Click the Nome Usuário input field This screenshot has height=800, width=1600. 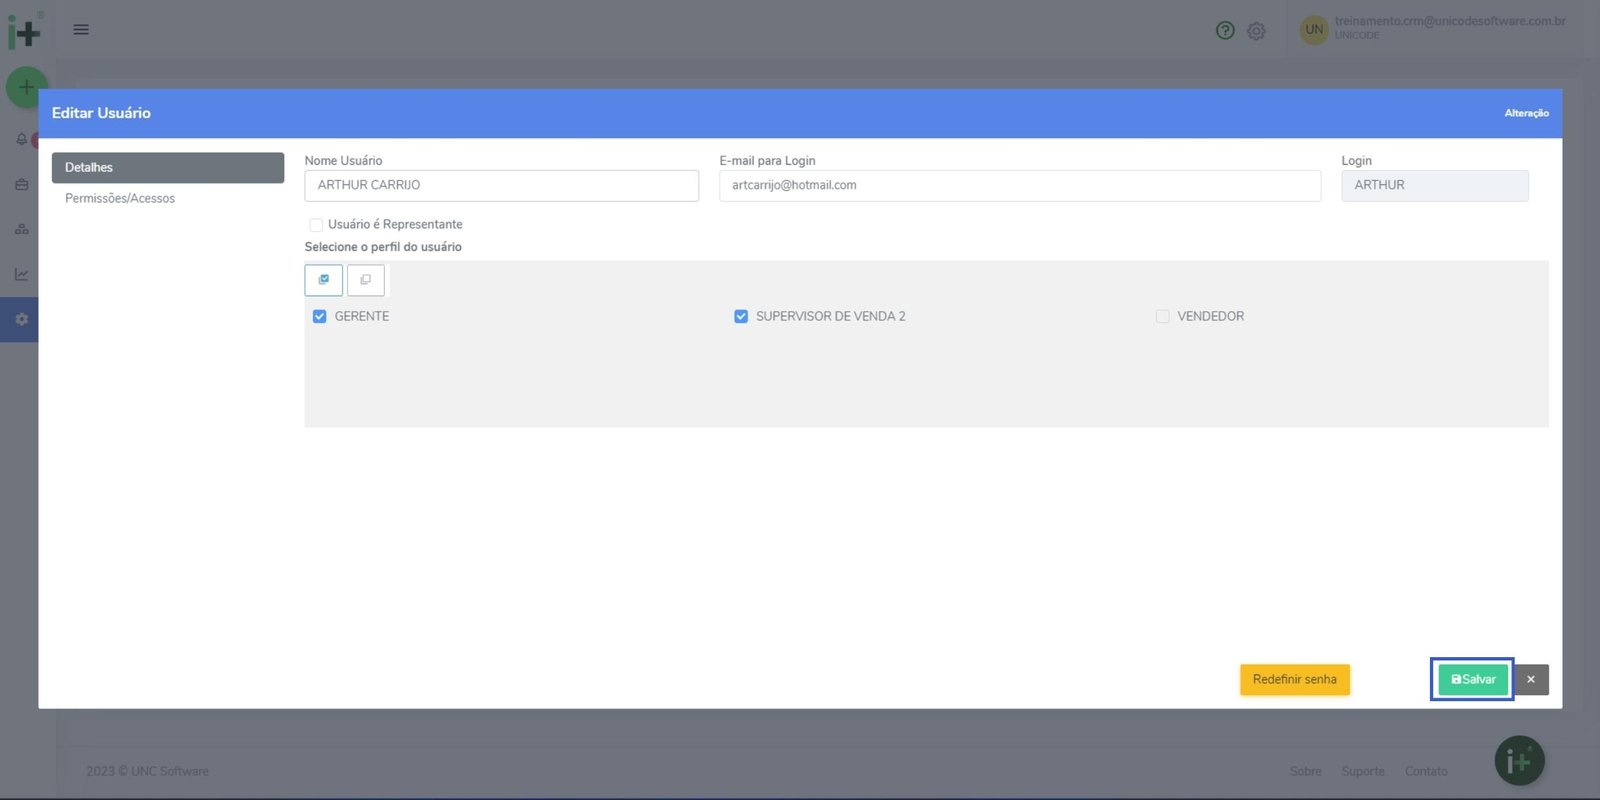(x=501, y=186)
